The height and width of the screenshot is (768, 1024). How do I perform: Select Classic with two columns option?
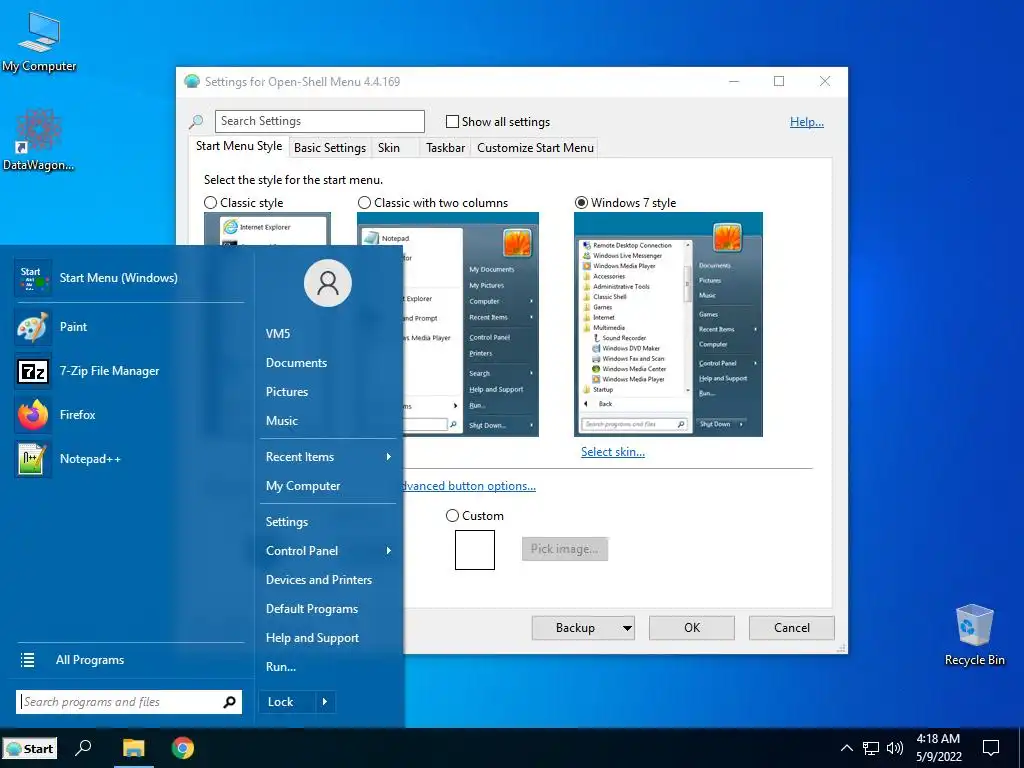coord(364,203)
